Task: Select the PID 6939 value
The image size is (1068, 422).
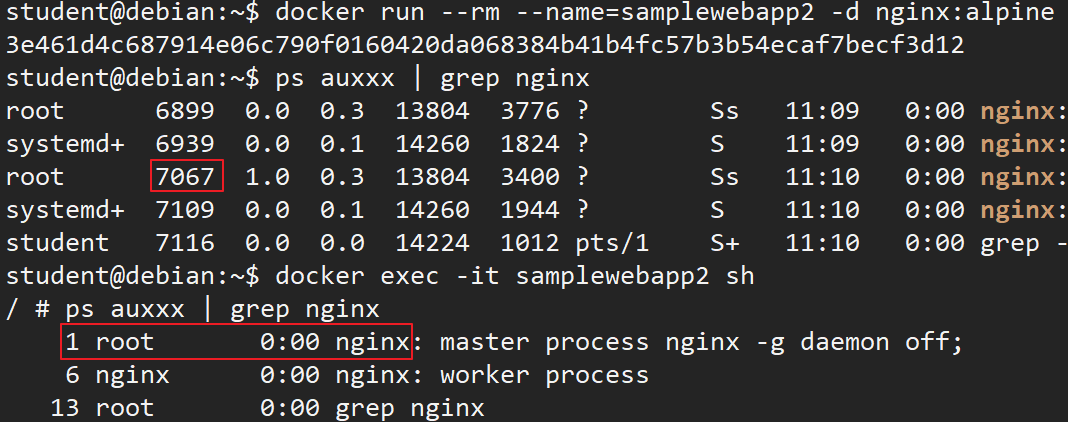Action: tap(185, 144)
